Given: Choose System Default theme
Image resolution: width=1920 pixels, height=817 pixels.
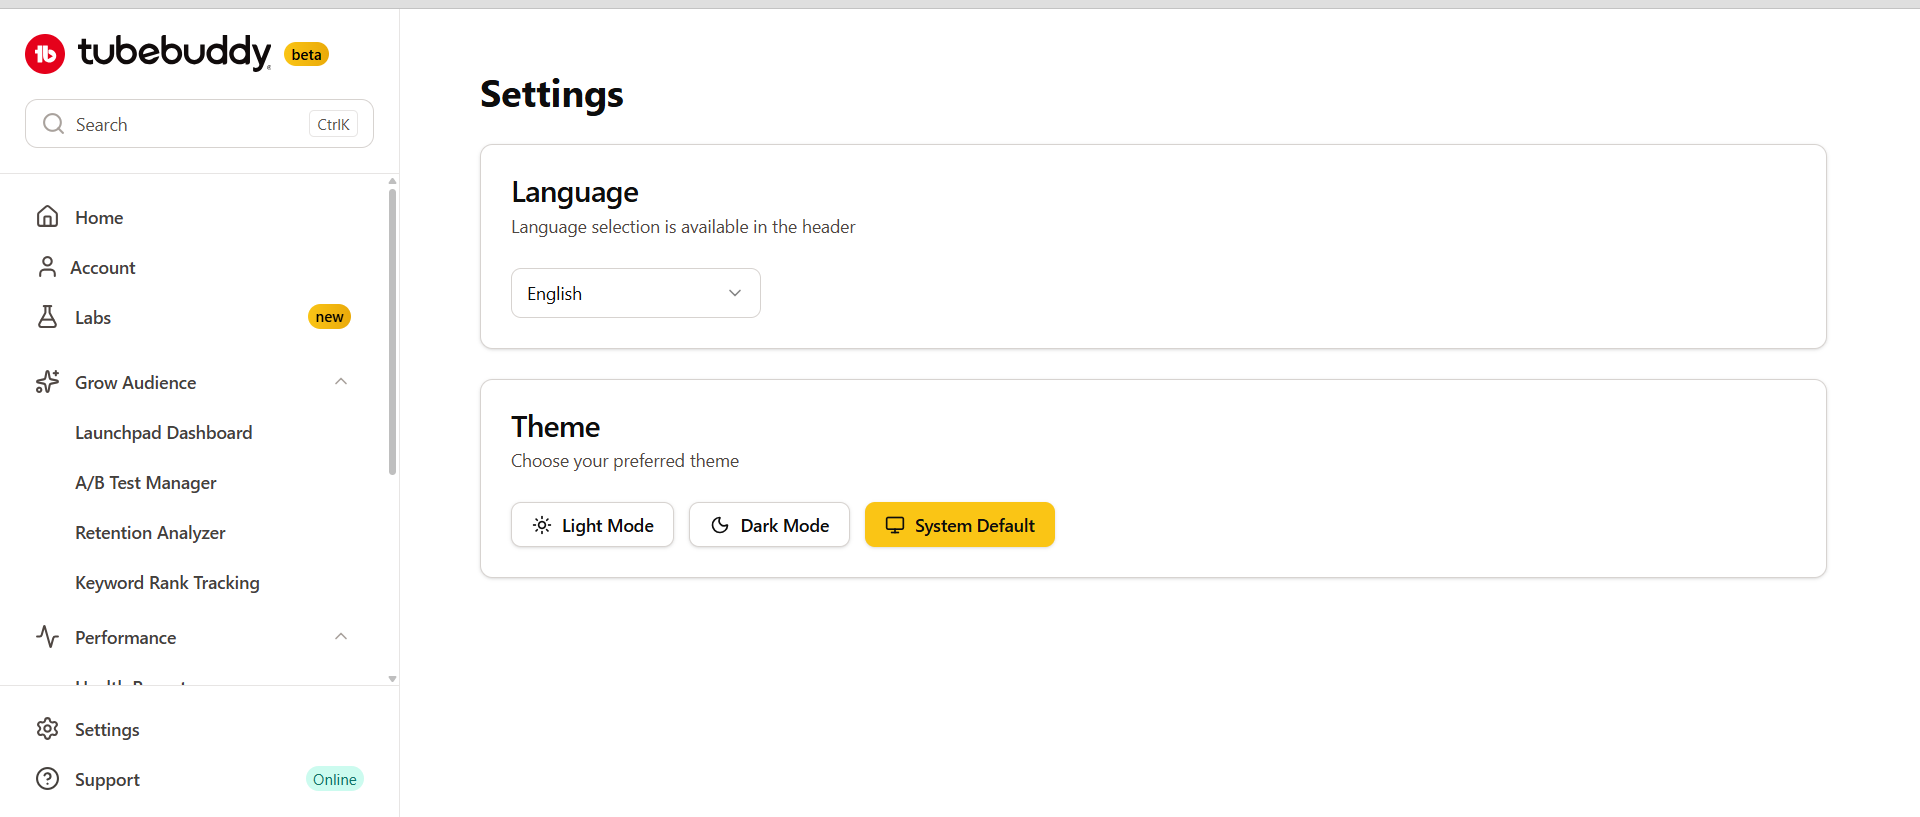Looking at the screenshot, I should click(960, 525).
